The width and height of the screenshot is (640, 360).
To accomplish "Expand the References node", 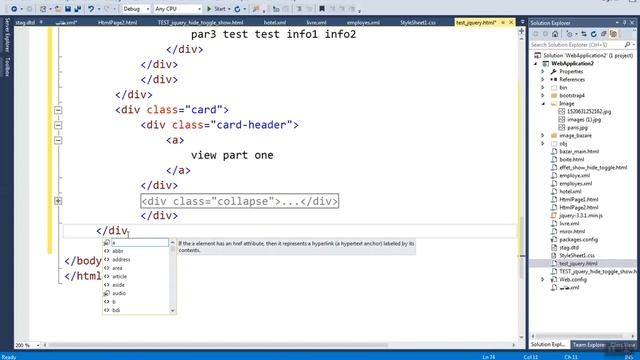I will 543,80.
